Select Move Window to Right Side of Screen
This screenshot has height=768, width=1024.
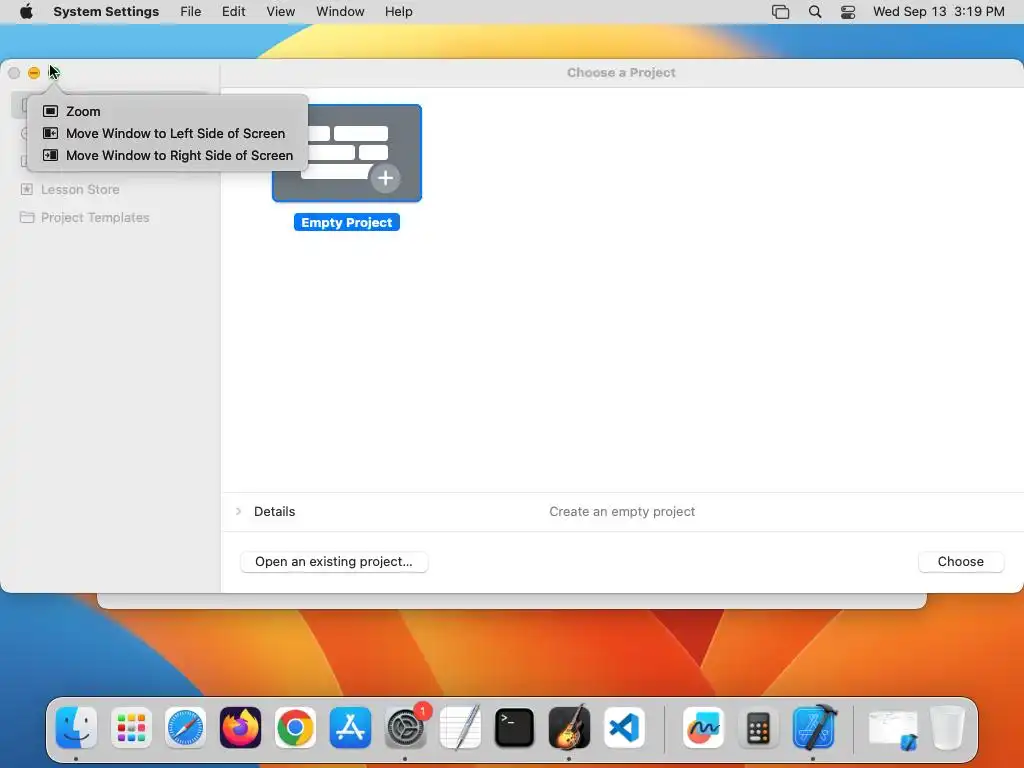(167, 155)
